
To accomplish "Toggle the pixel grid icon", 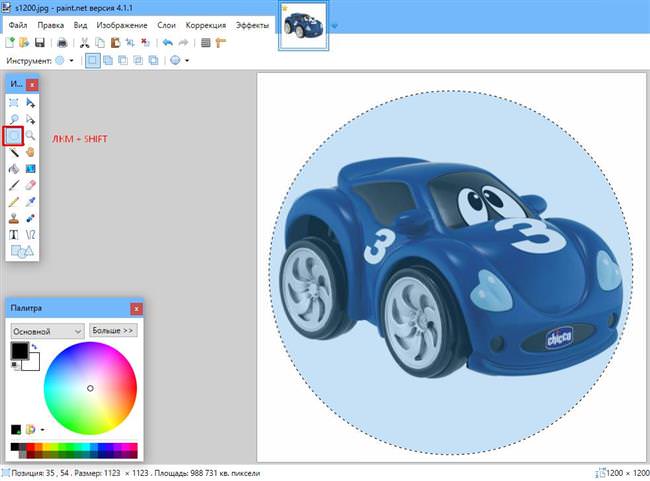I will pyautogui.click(x=206, y=42).
